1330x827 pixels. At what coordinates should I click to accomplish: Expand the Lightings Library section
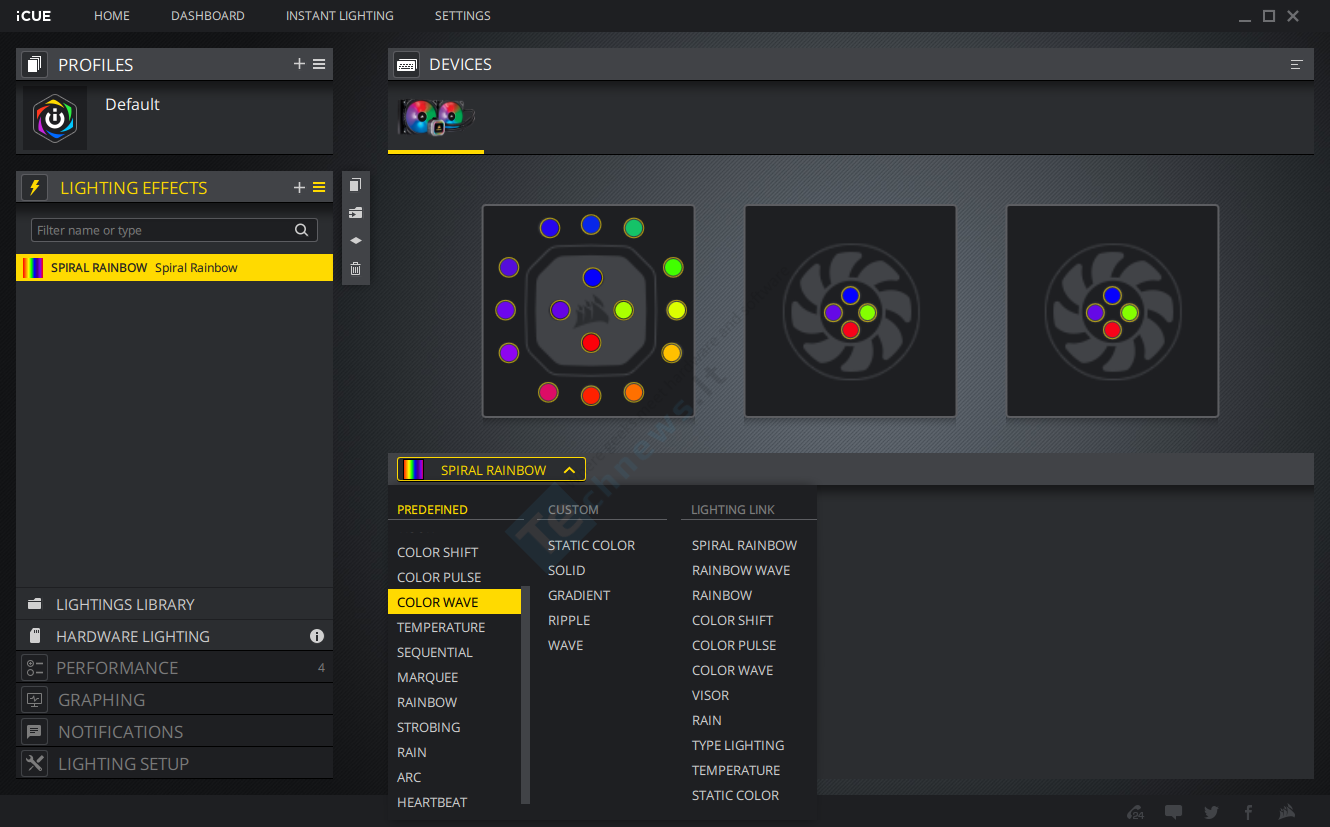tap(174, 604)
